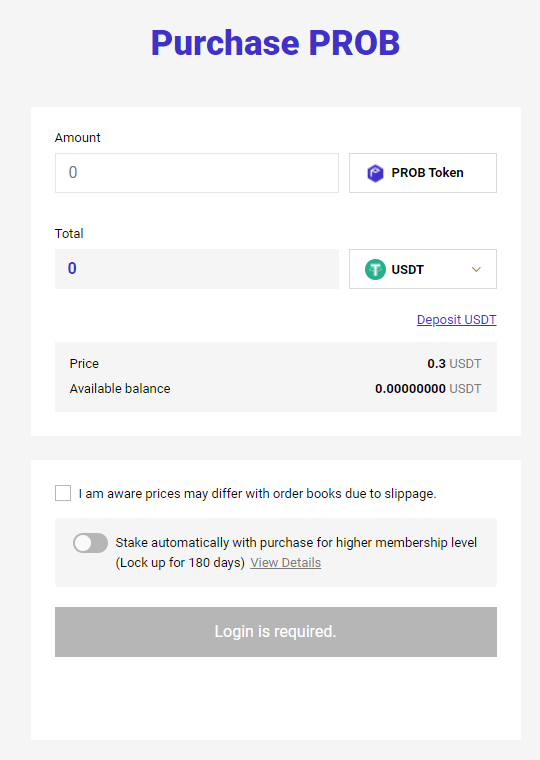Click the Login is required button
The image size is (540, 760).
click(276, 632)
